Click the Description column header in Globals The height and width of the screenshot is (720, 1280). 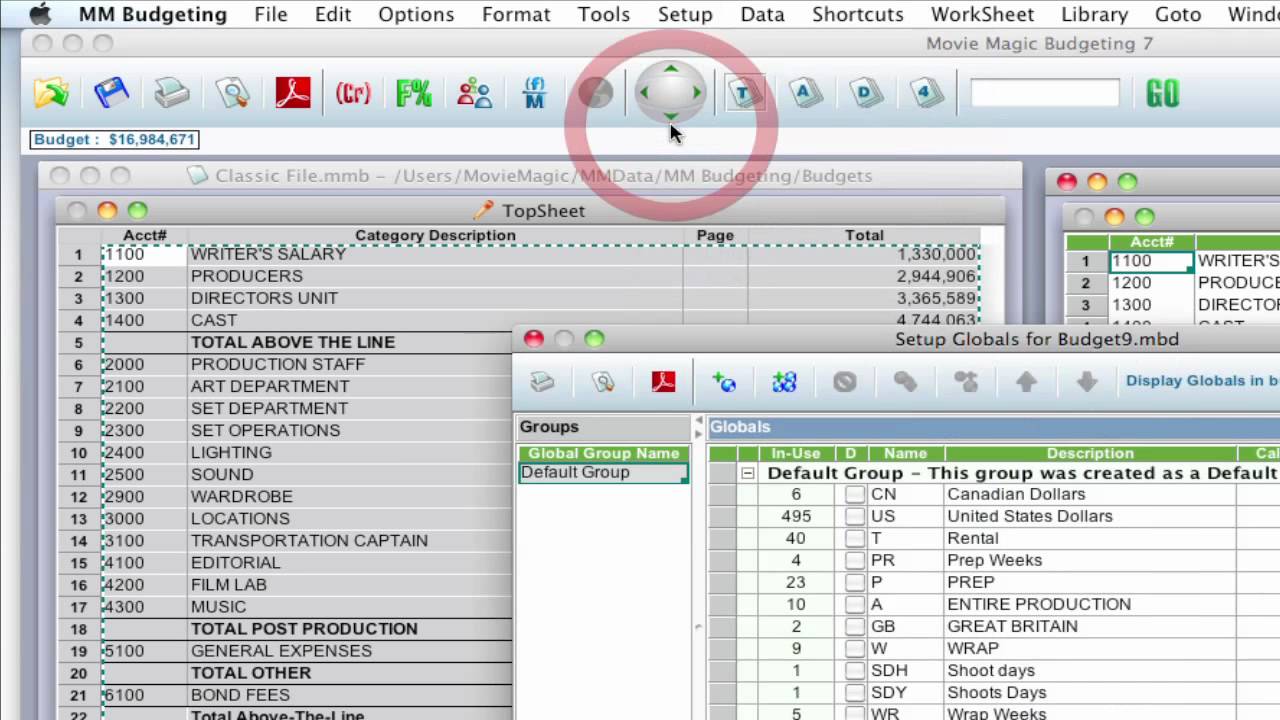(1090, 453)
